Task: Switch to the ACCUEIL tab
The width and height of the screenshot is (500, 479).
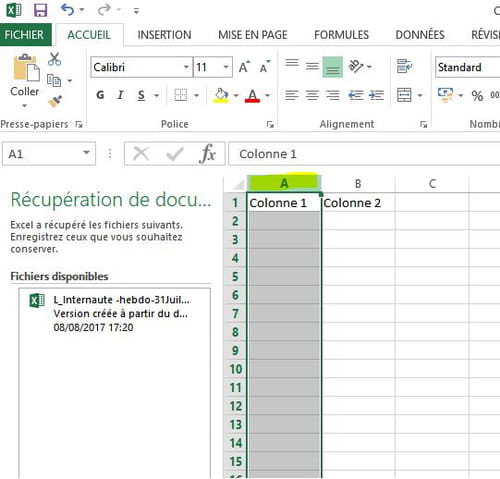Action: (x=89, y=35)
